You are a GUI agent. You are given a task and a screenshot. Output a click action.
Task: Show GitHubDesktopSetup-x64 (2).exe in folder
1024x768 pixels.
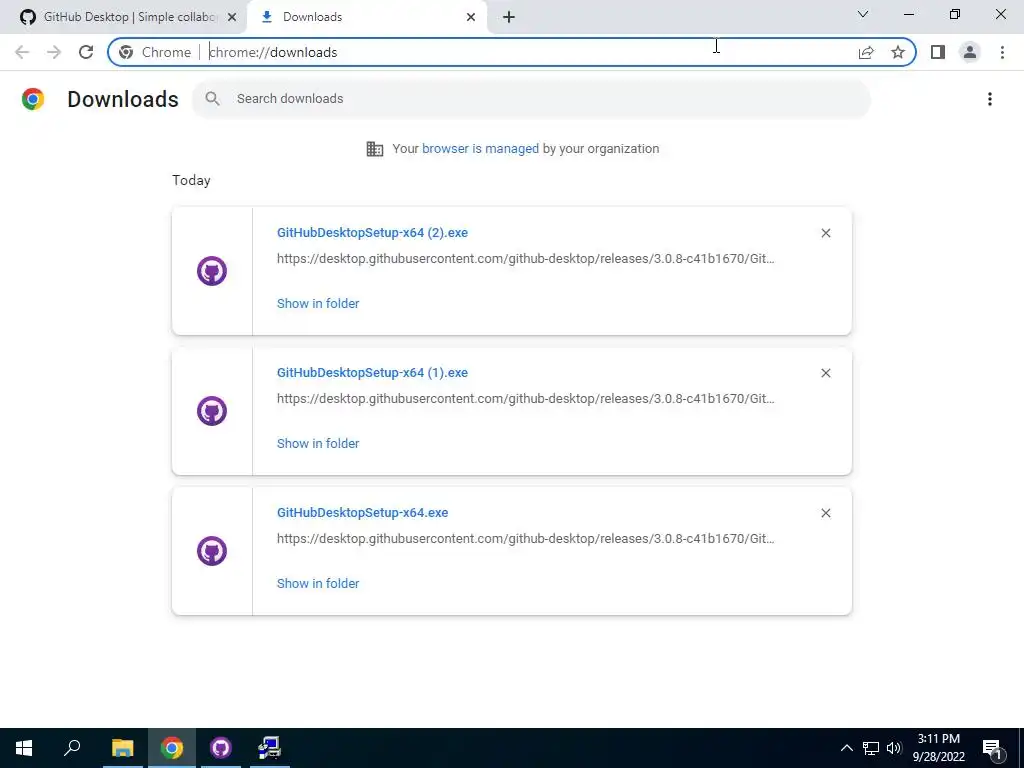pyautogui.click(x=318, y=303)
